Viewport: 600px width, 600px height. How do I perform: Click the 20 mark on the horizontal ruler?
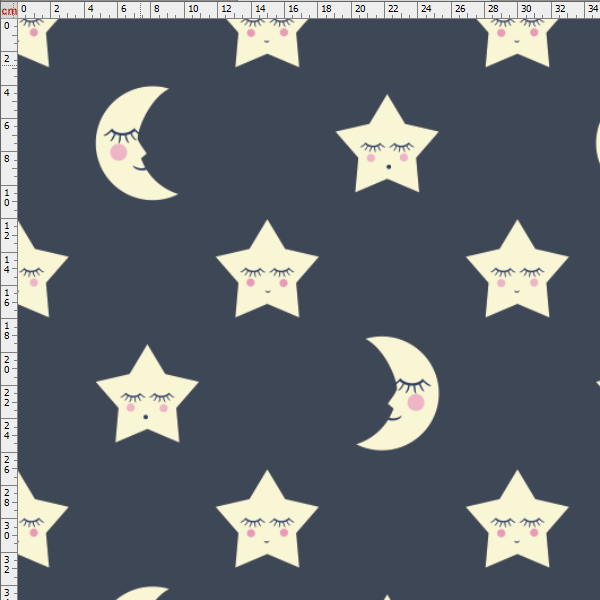point(360,9)
